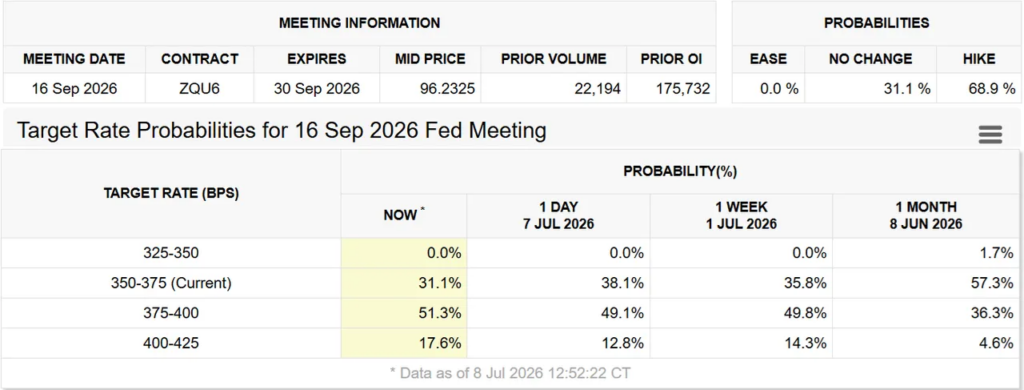
Task: Select the 1 MONTH 8 JUN 2026 header
Action: coord(927,216)
